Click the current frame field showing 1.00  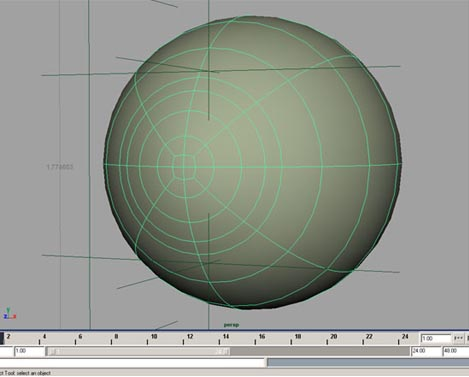click(x=436, y=338)
